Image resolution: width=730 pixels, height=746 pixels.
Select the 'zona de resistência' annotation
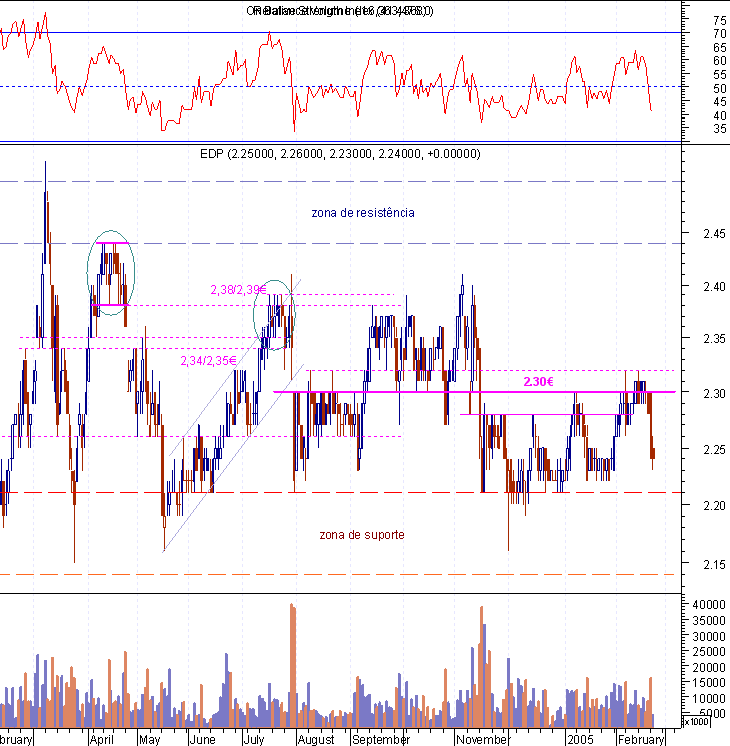point(363,213)
